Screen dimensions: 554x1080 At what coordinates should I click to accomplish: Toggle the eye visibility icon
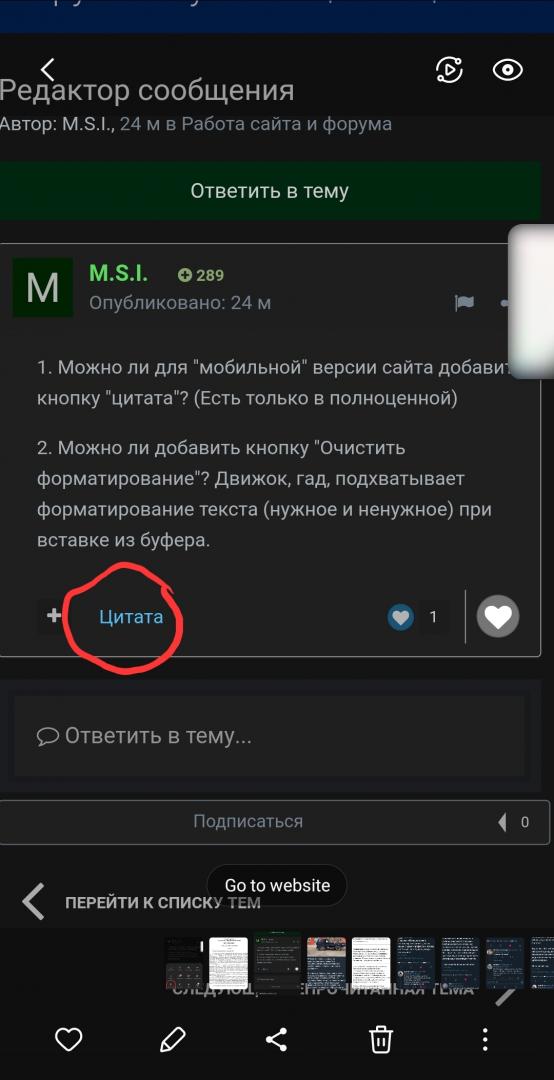pos(508,70)
